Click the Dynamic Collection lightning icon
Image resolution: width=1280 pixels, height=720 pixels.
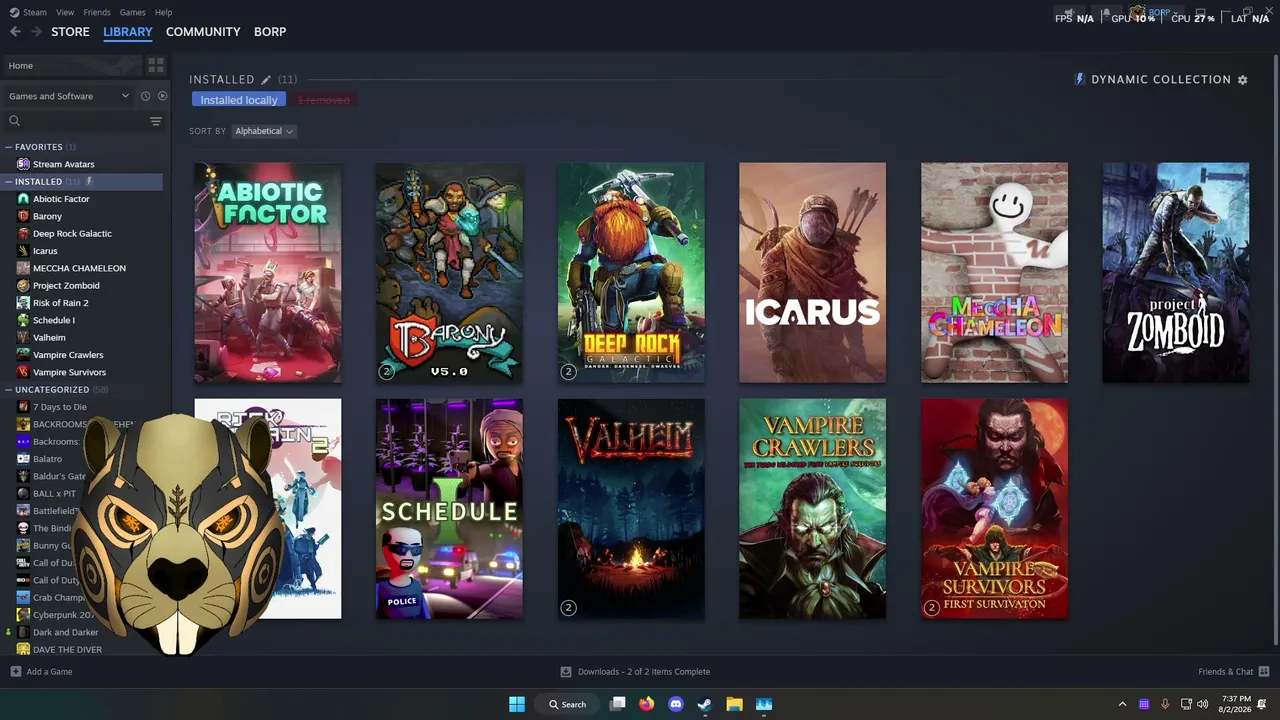point(1079,79)
